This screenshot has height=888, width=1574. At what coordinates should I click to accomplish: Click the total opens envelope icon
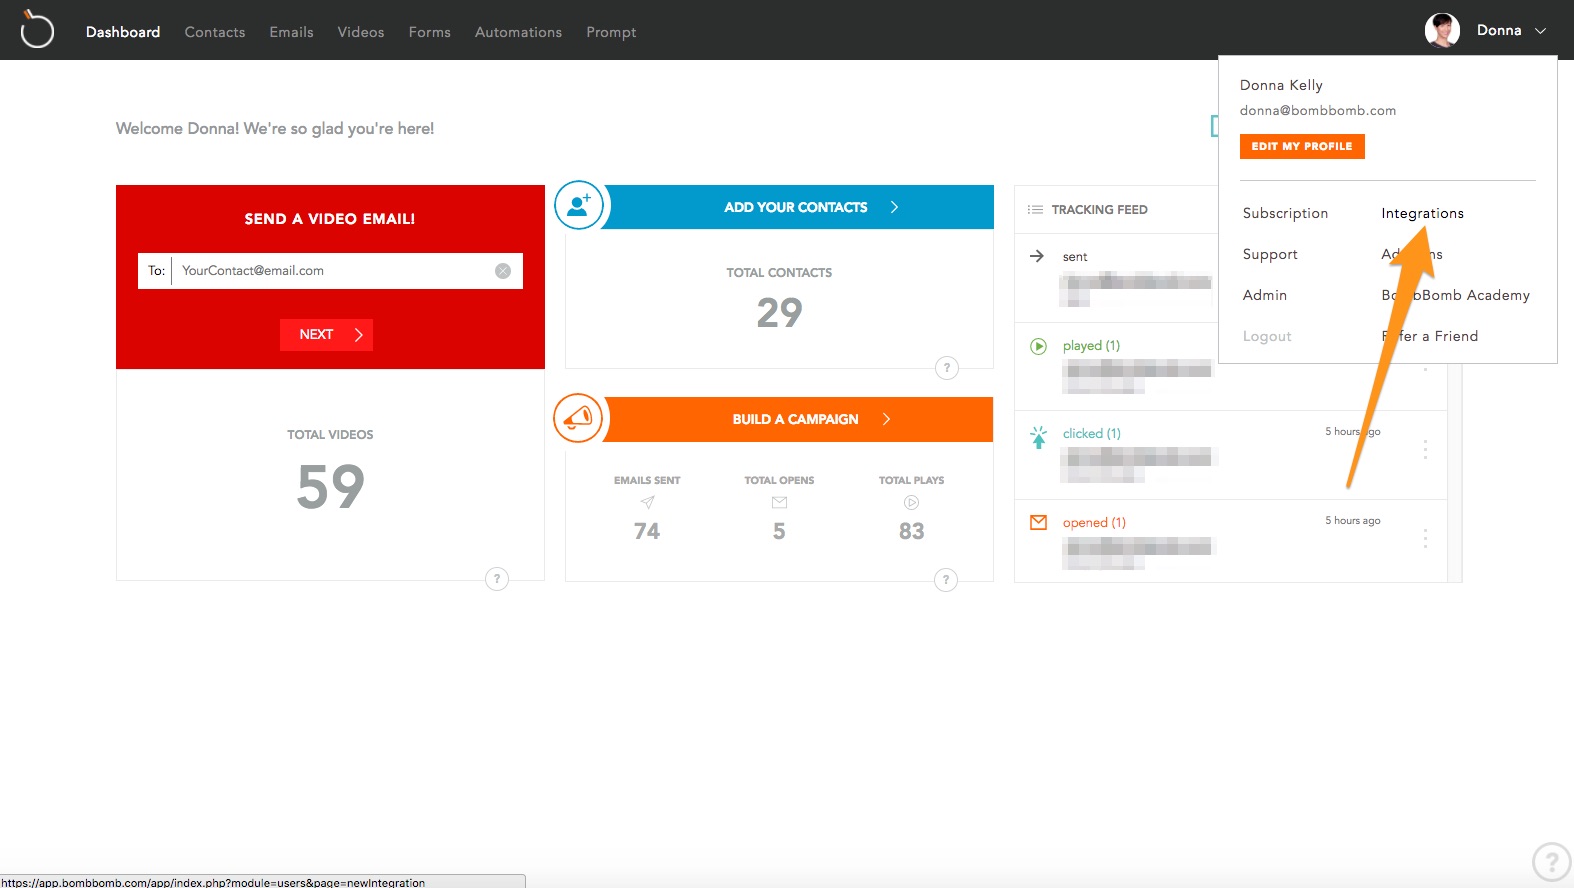[779, 503]
